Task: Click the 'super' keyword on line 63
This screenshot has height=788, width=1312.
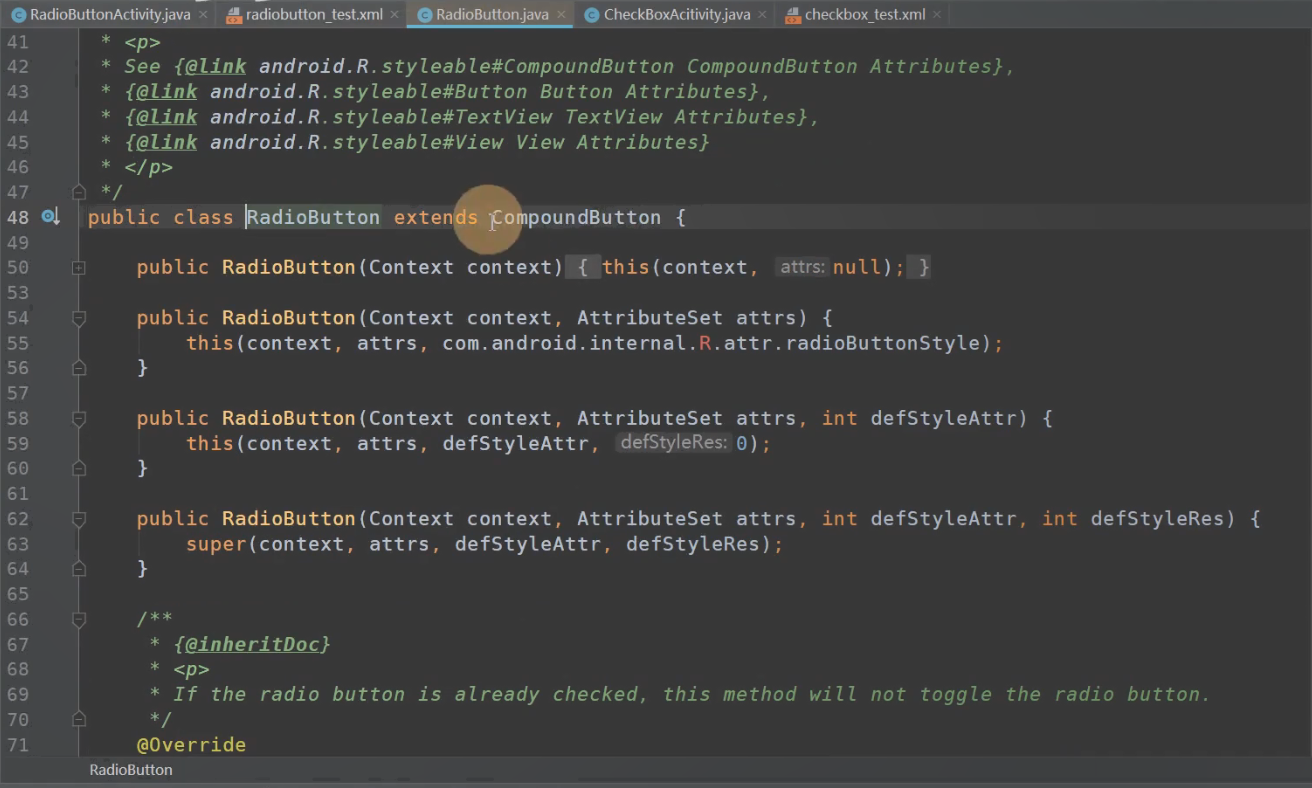Action: 216,544
